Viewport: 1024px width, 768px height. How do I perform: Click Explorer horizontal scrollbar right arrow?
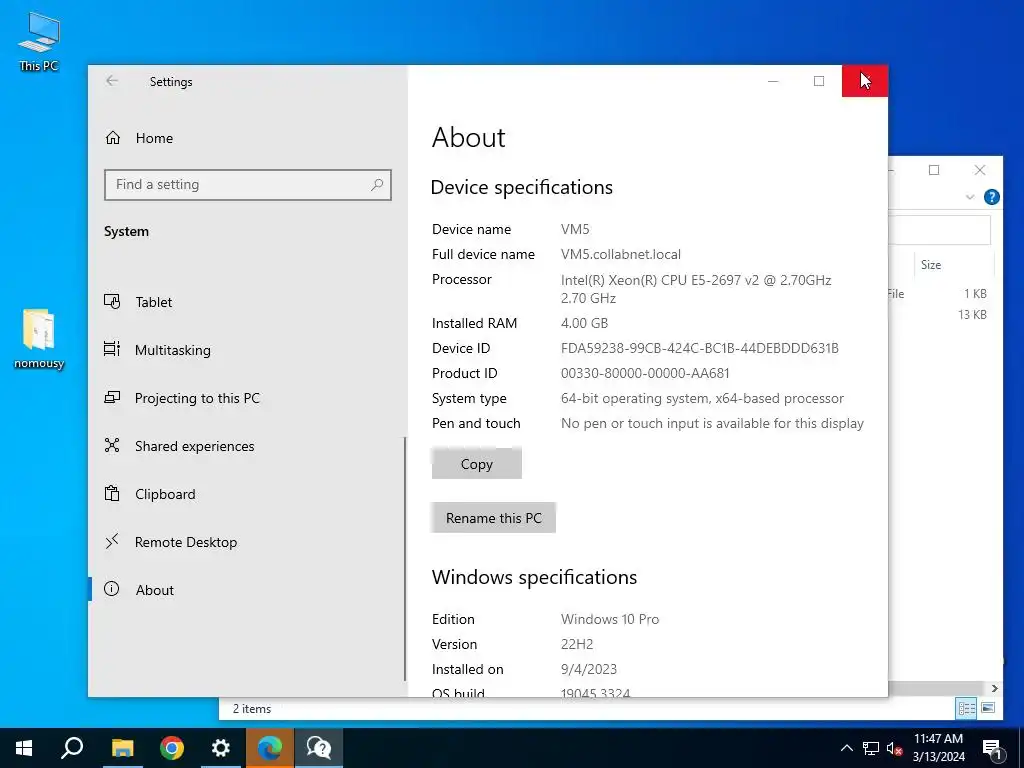point(994,688)
